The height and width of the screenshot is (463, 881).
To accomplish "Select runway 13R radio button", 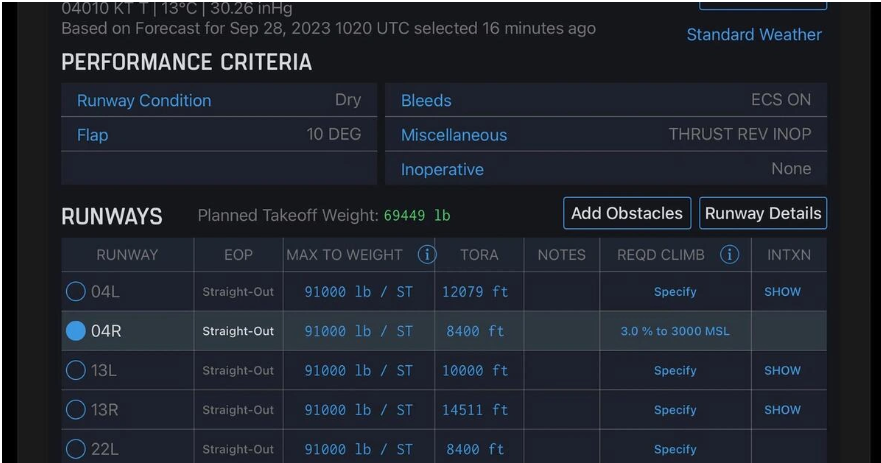I will tap(76, 410).
